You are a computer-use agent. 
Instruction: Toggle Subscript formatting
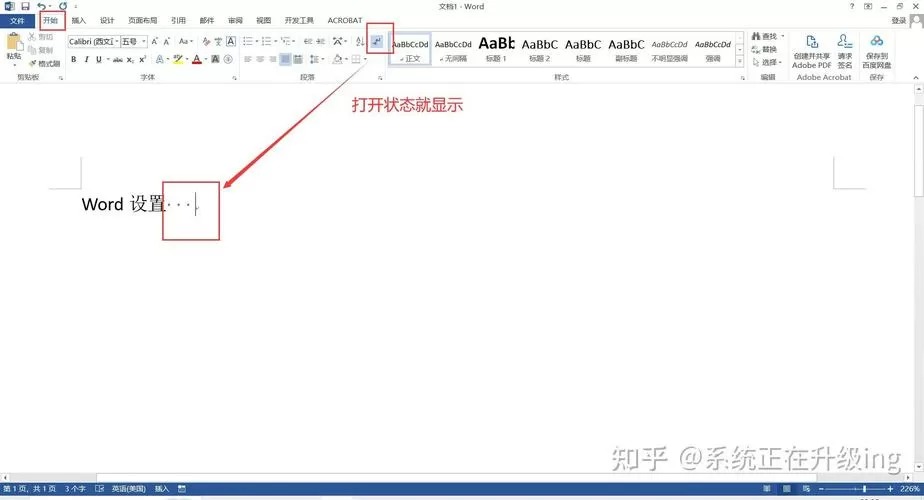[130, 59]
